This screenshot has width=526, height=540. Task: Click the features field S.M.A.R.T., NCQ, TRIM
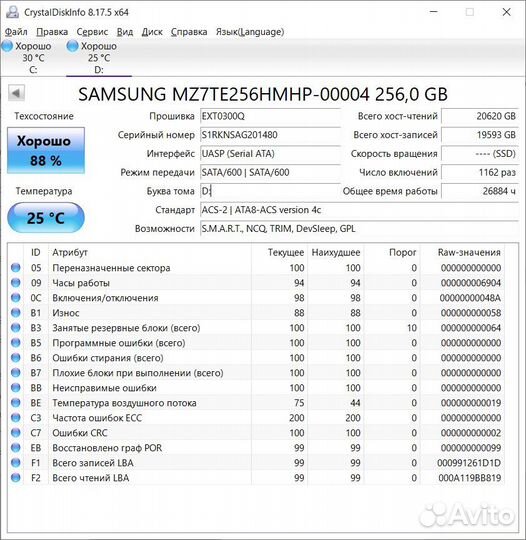(359, 229)
